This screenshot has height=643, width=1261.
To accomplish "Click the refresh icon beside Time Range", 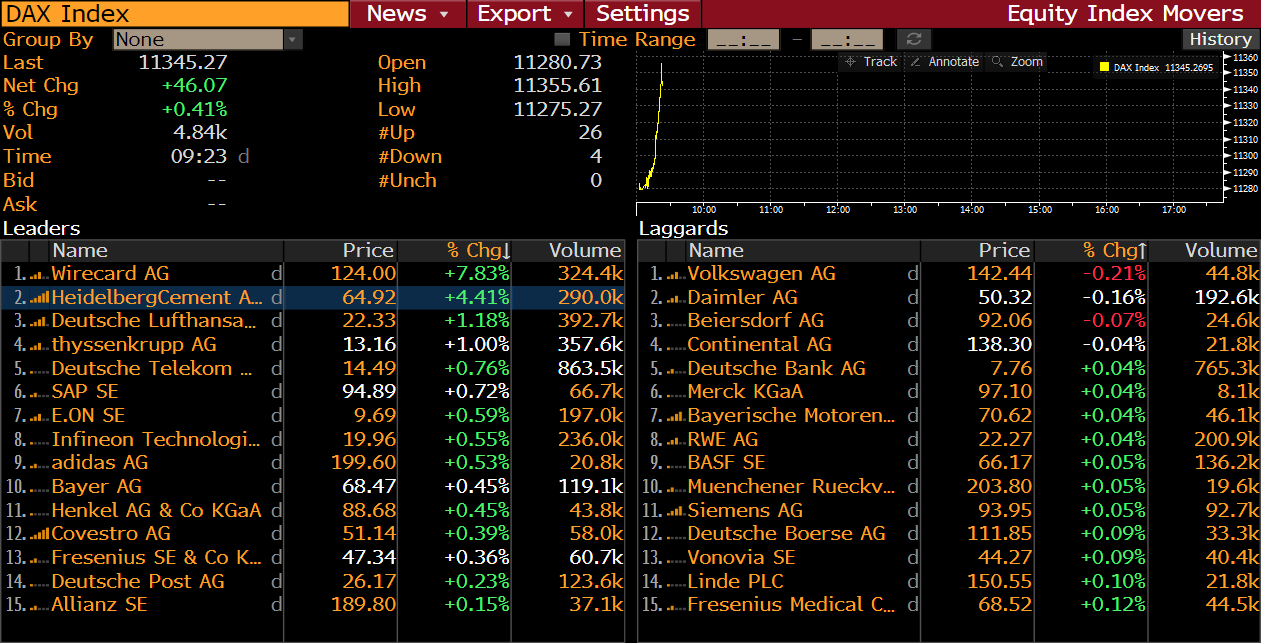I will [x=912, y=39].
